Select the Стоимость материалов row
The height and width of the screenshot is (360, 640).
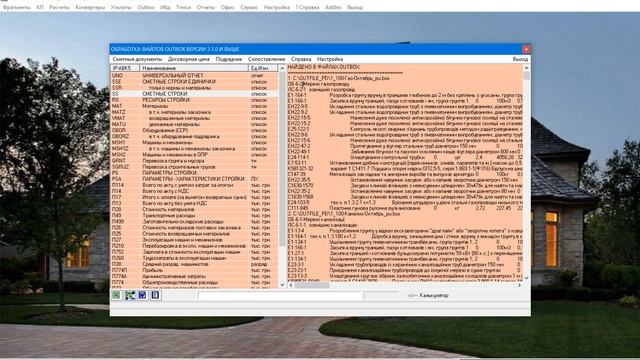click(194, 209)
